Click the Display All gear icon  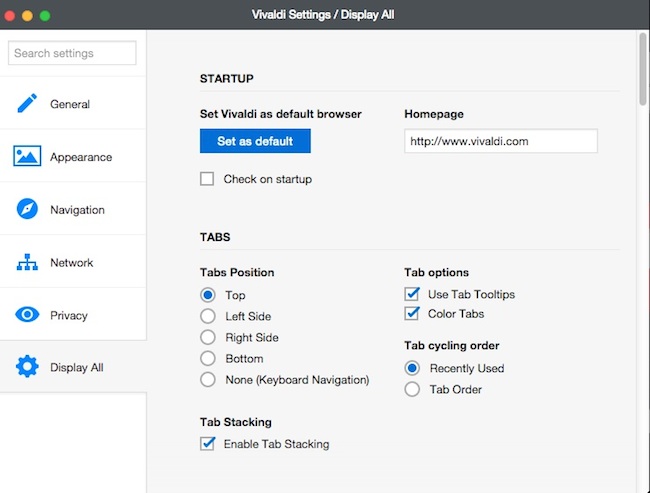(27, 367)
